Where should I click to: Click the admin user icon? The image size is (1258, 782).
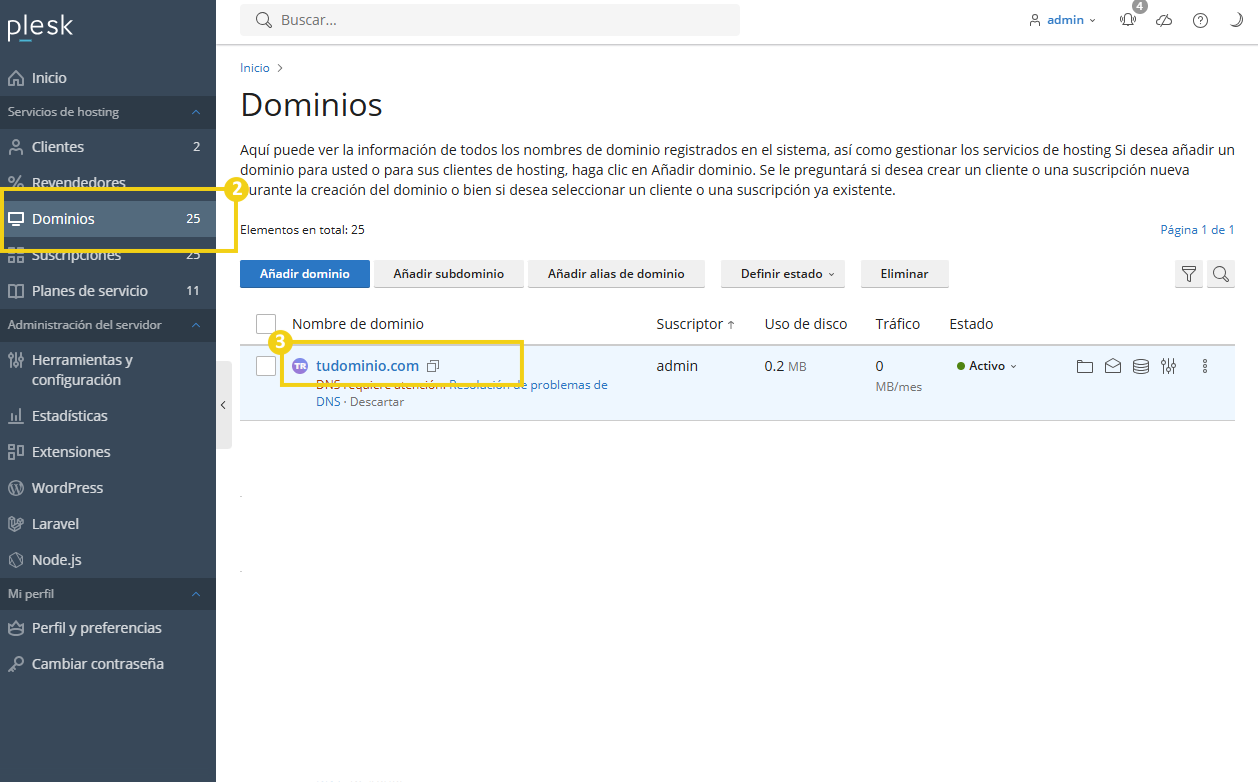[x=1035, y=20]
